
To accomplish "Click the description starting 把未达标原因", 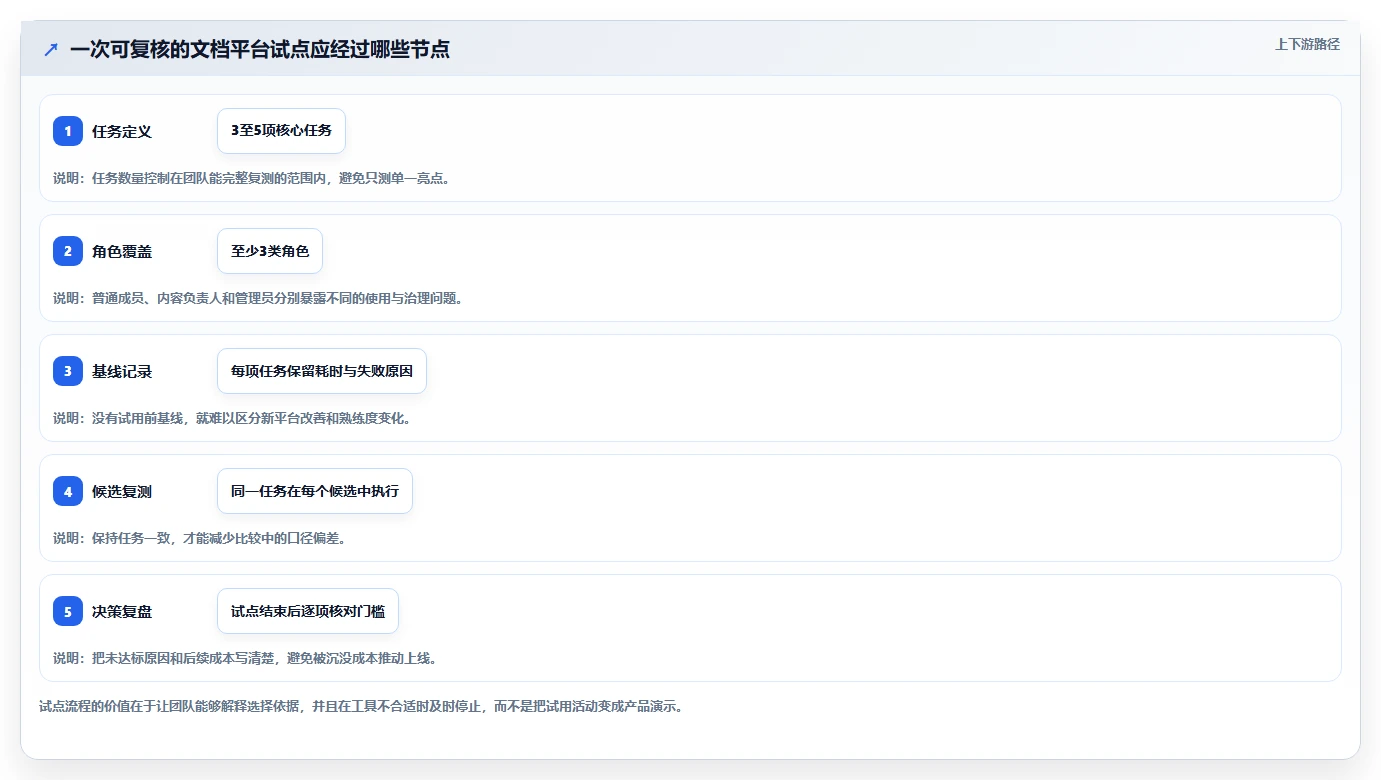I will pos(245,658).
